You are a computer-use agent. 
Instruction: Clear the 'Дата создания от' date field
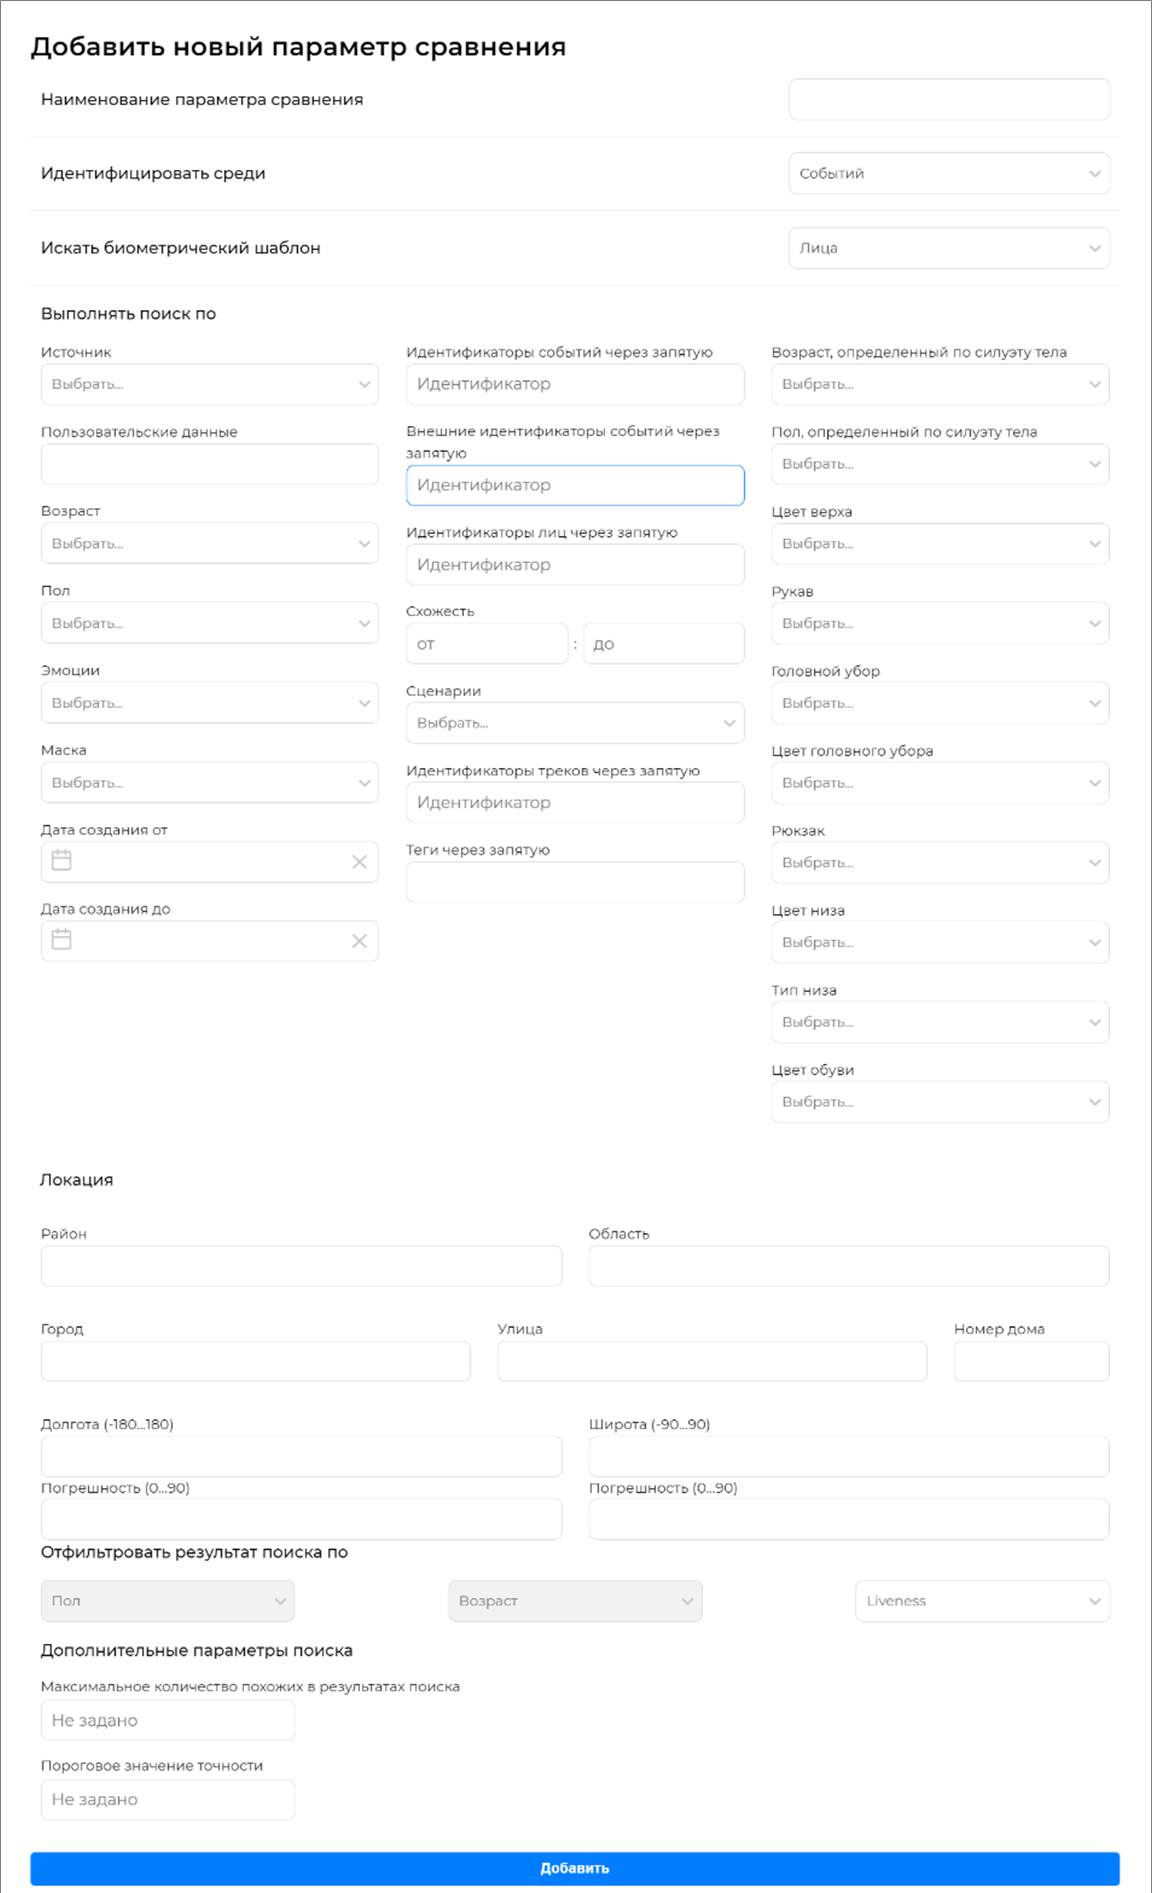coord(359,862)
